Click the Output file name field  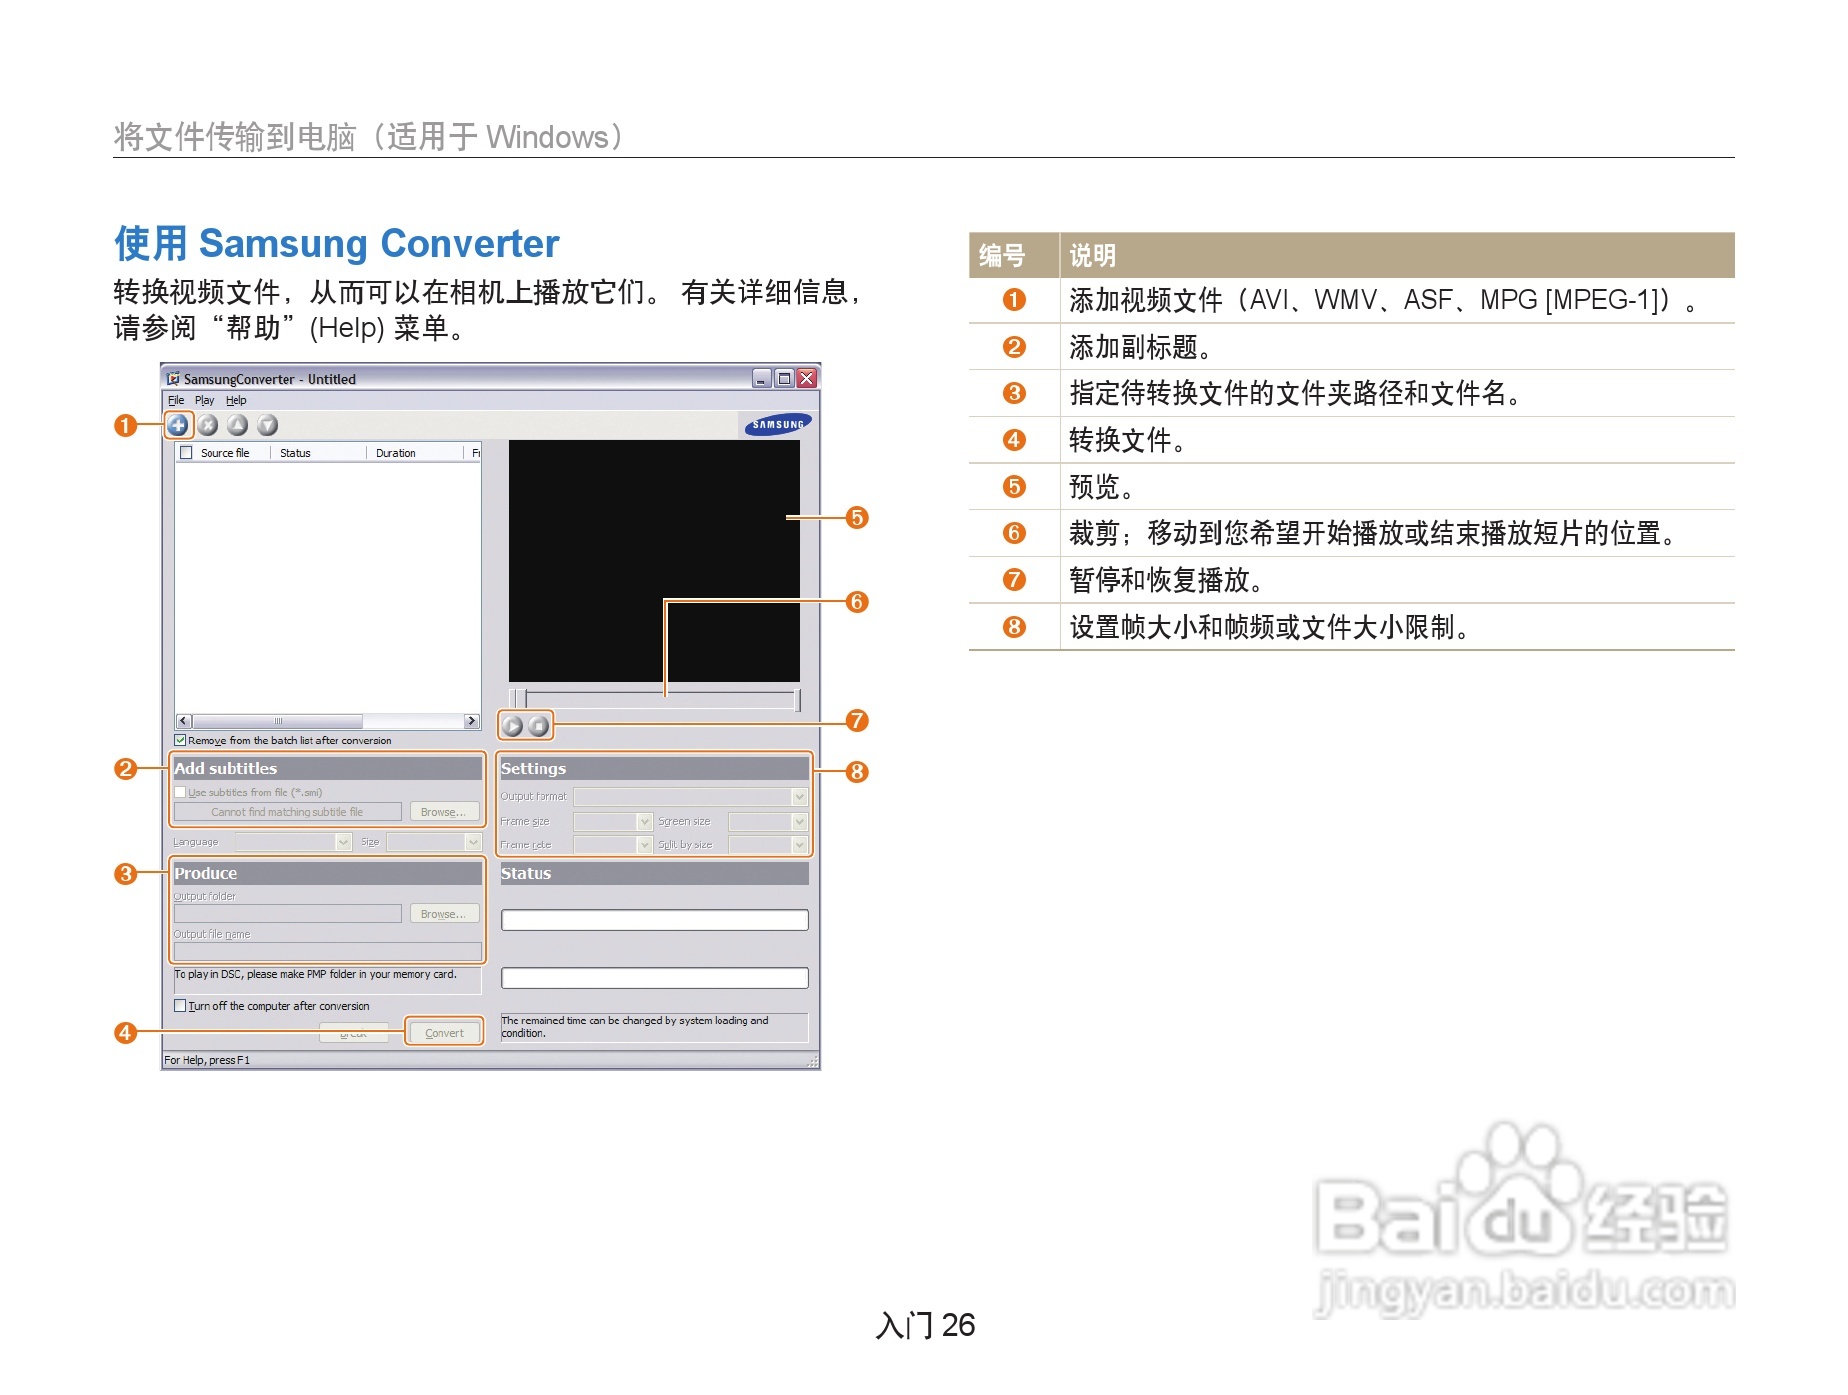(x=329, y=952)
